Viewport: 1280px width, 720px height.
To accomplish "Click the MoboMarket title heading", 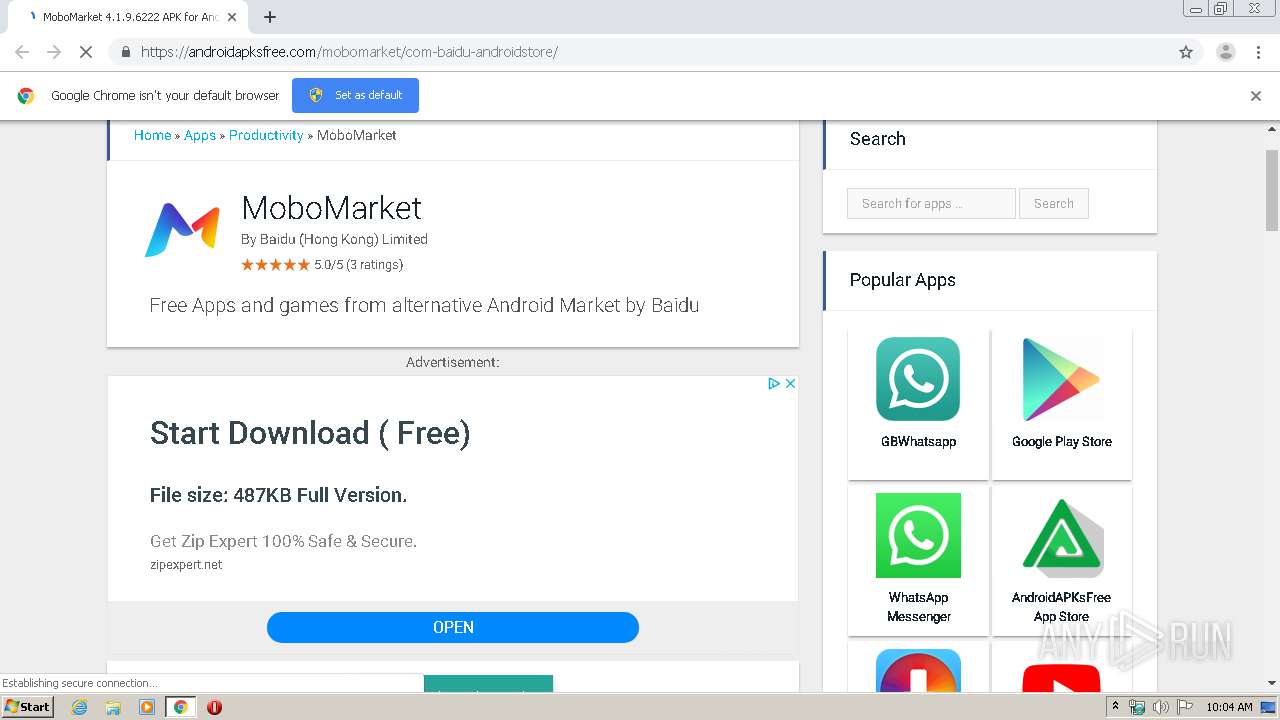I will pyautogui.click(x=332, y=207).
